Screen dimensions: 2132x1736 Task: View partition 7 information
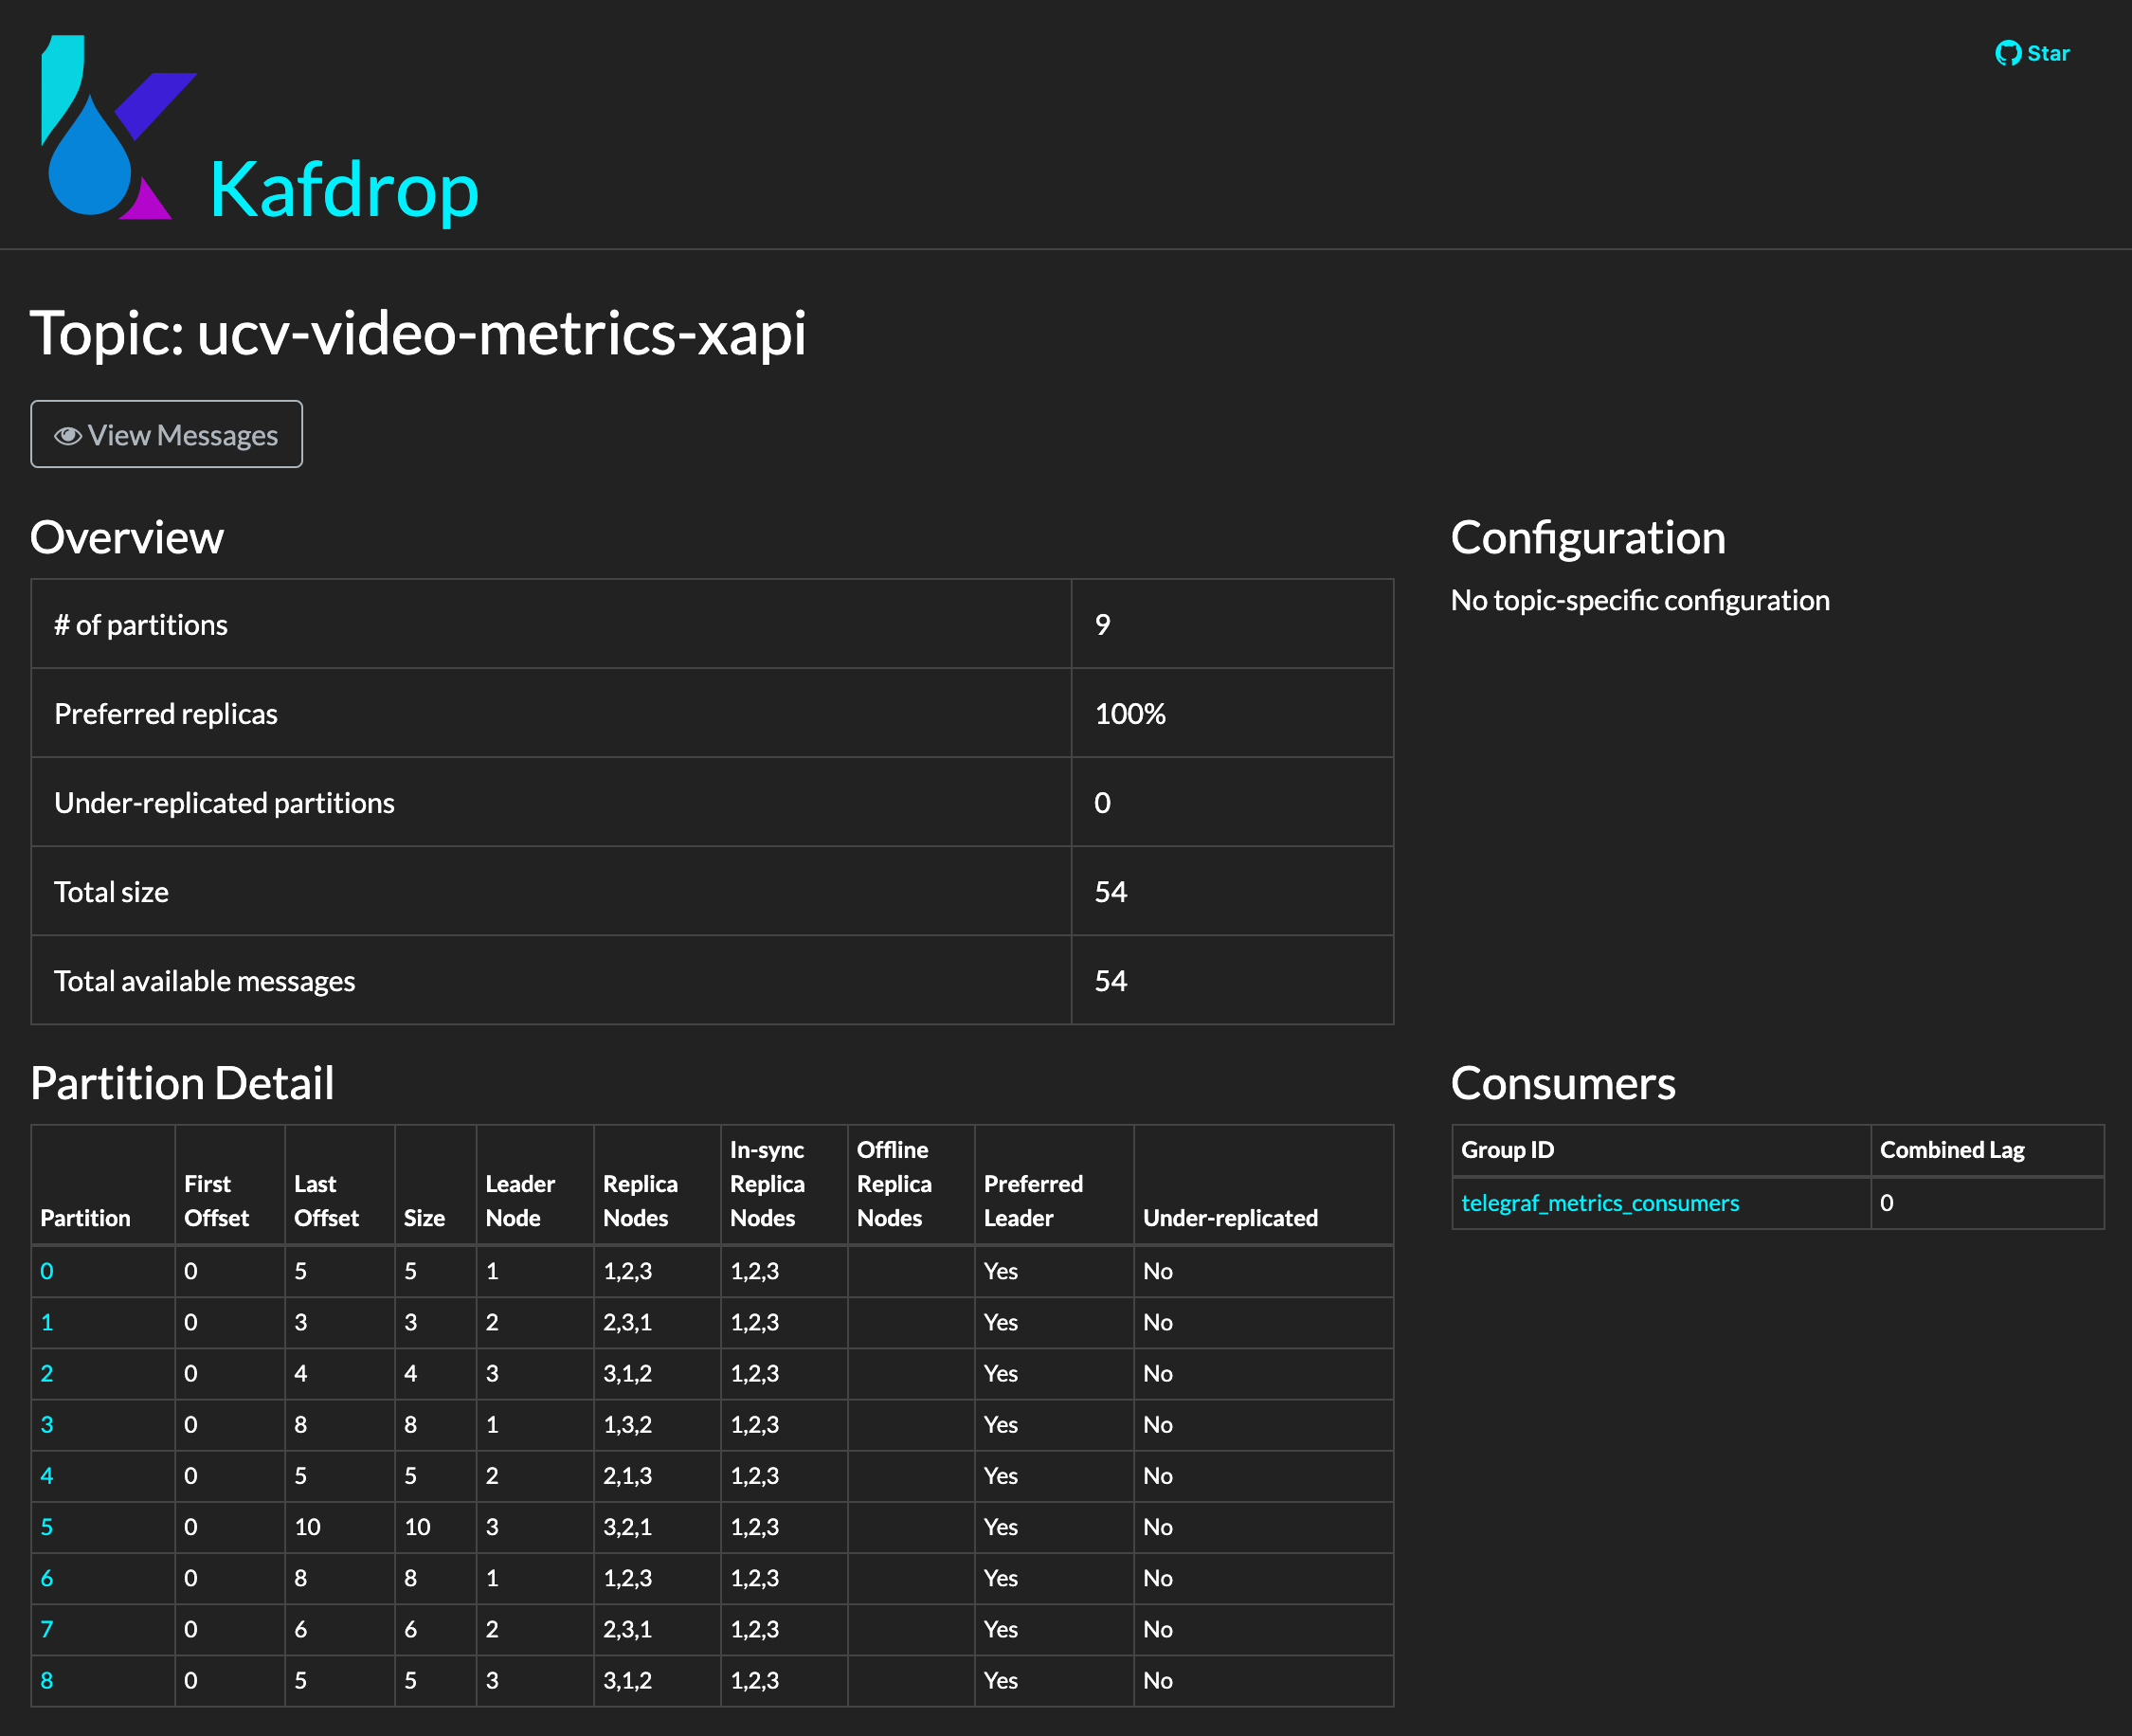[46, 1629]
